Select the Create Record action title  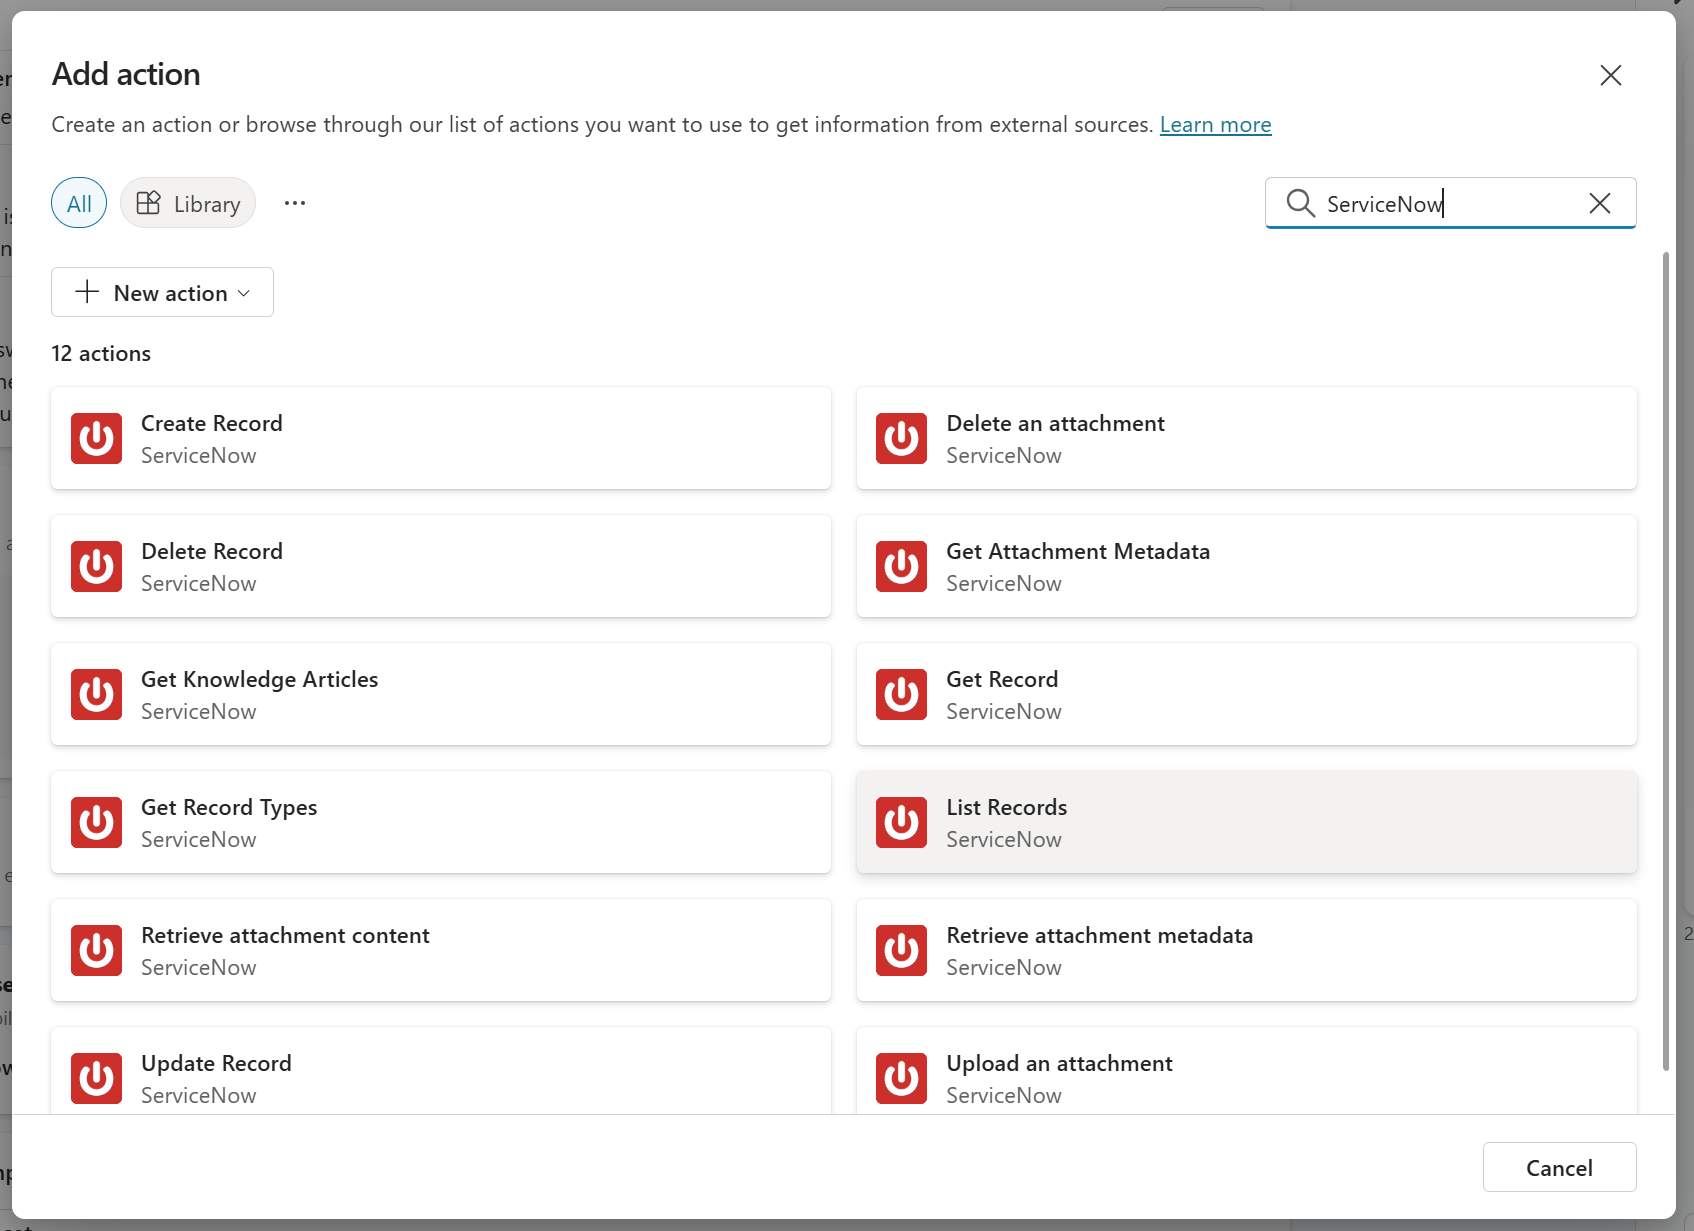pos(212,423)
